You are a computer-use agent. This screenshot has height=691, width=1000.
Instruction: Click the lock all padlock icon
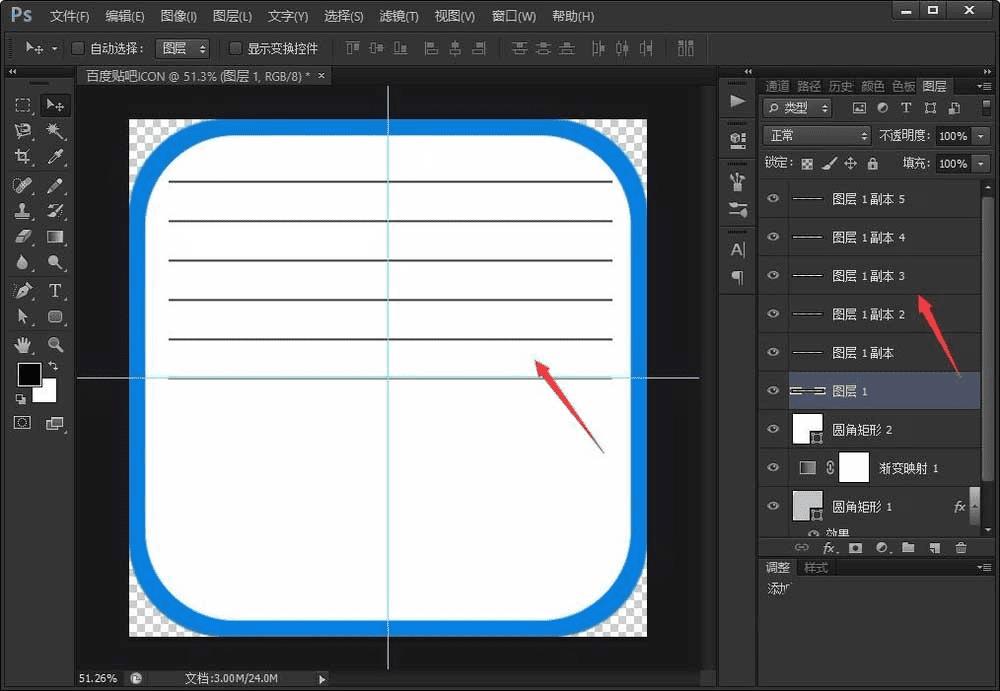click(x=872, y=163)
